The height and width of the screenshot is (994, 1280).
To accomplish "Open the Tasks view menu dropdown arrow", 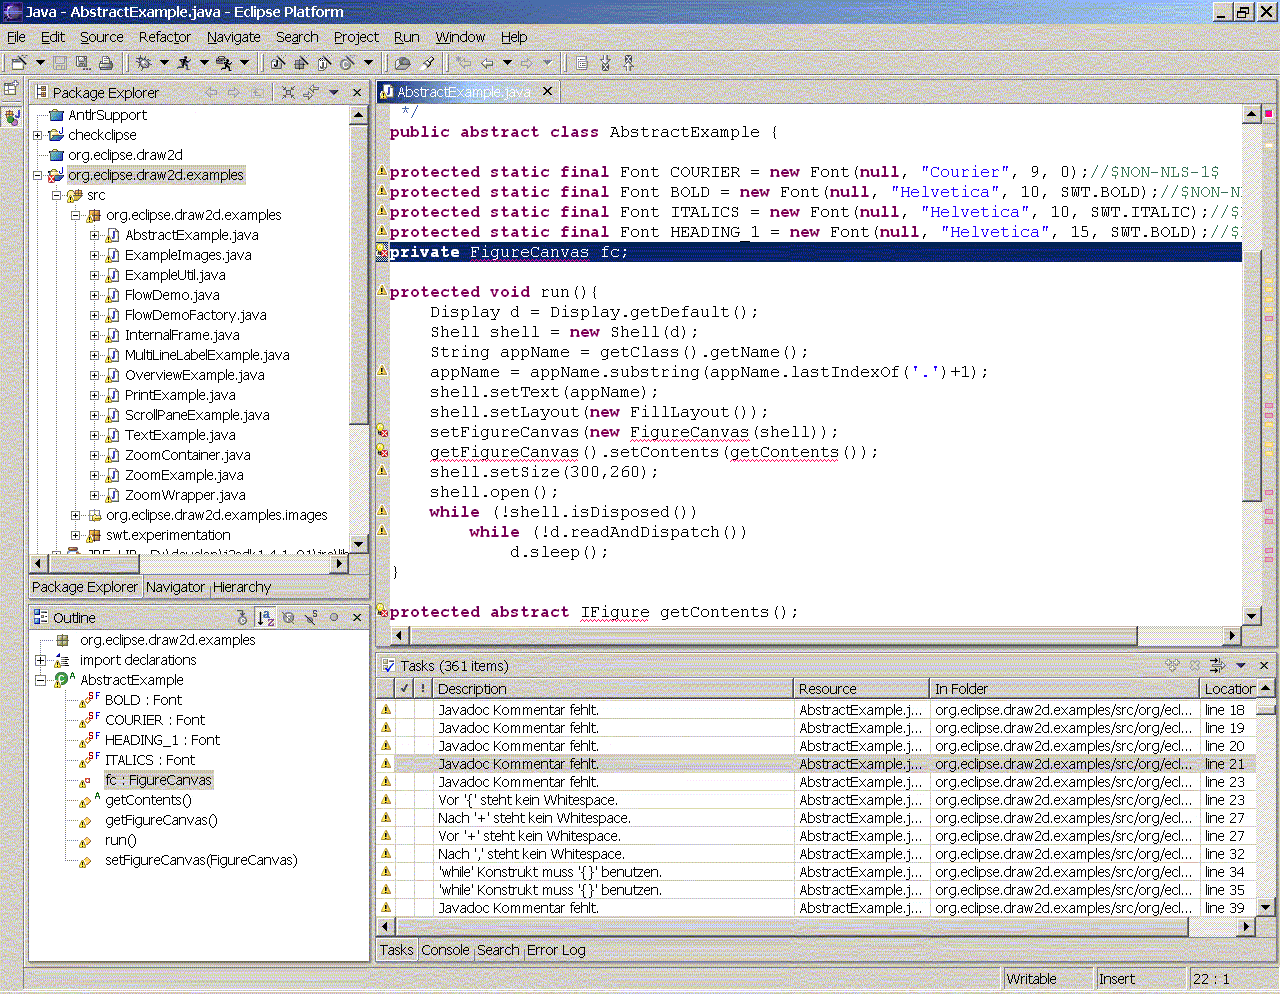I will (1241, 665).
